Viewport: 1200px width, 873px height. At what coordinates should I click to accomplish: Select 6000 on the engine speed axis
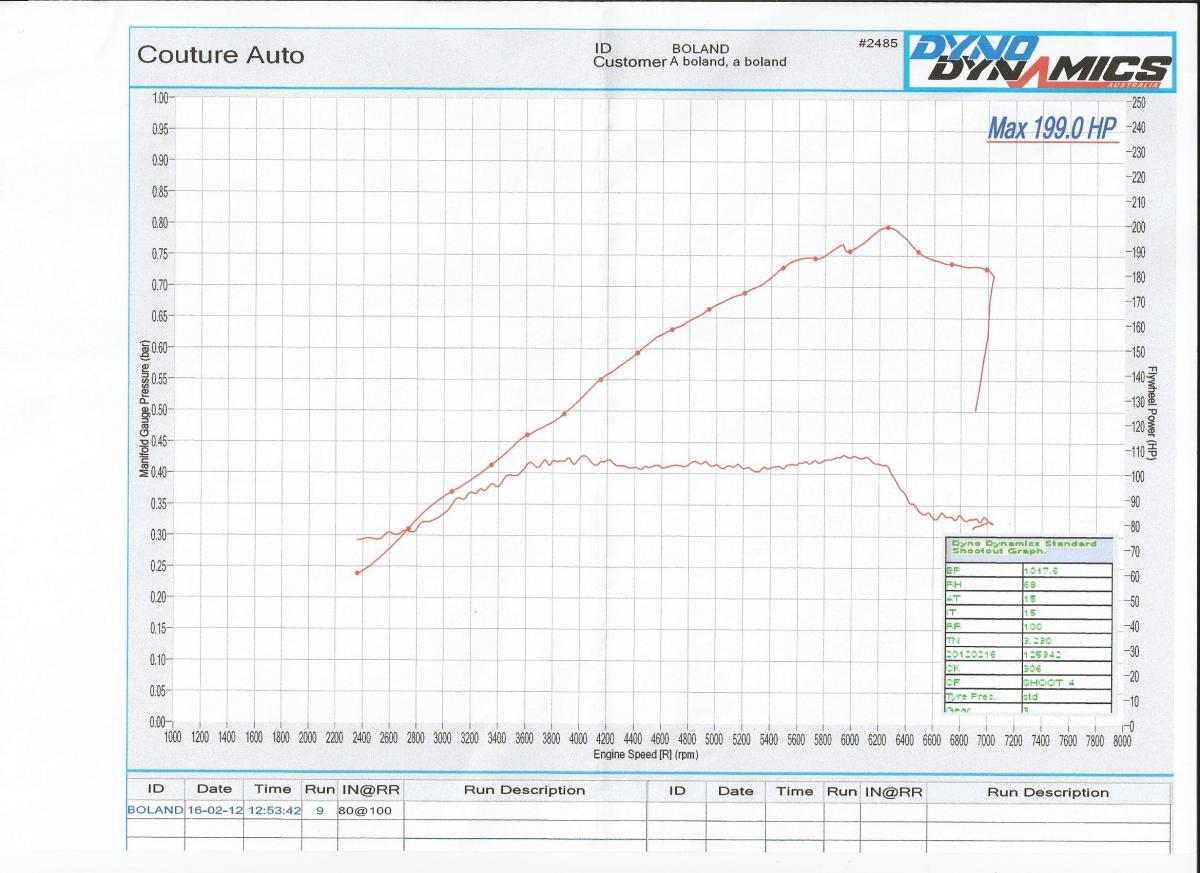point(850,738)
